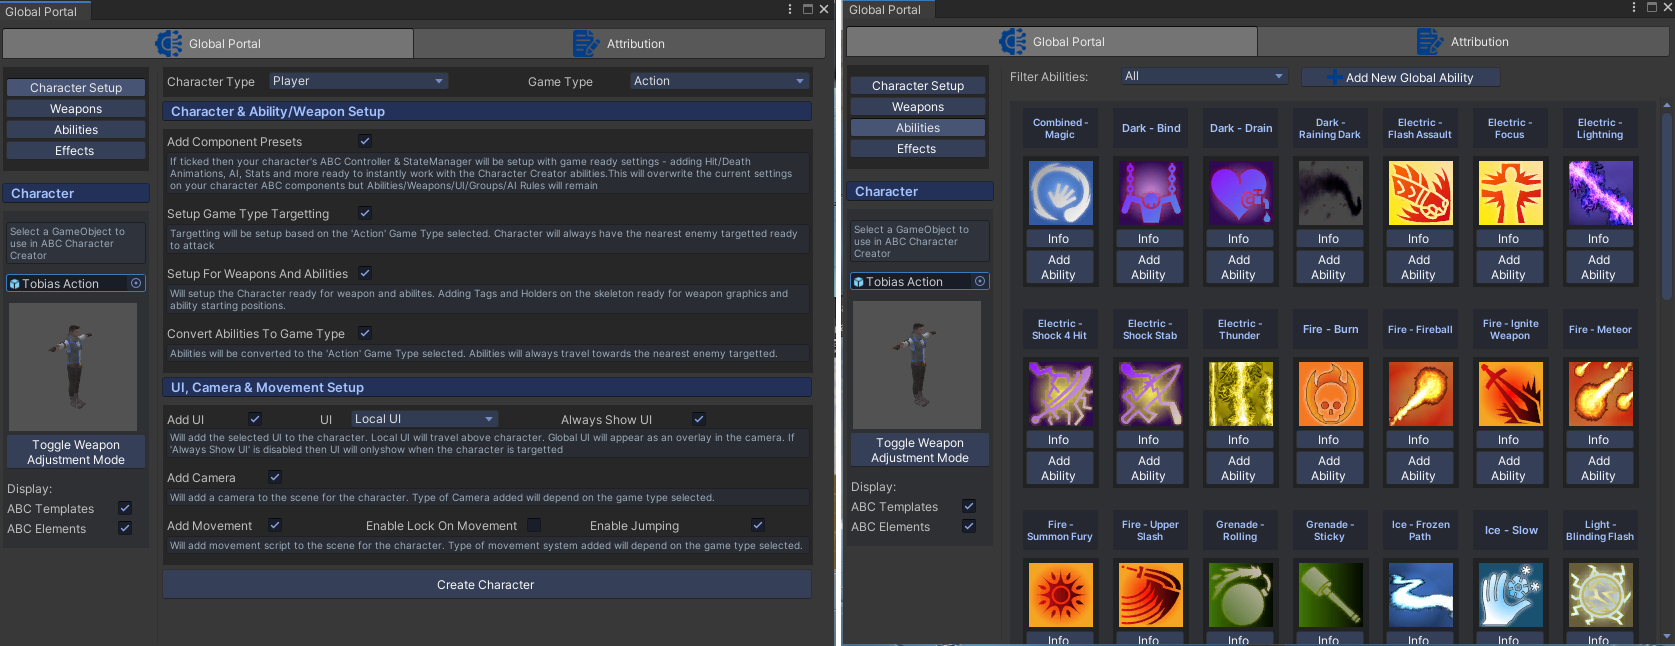Click the Light Blinding Flash icon
Viewport: 1675px width, 646px height.
[x=1600, y=595]
